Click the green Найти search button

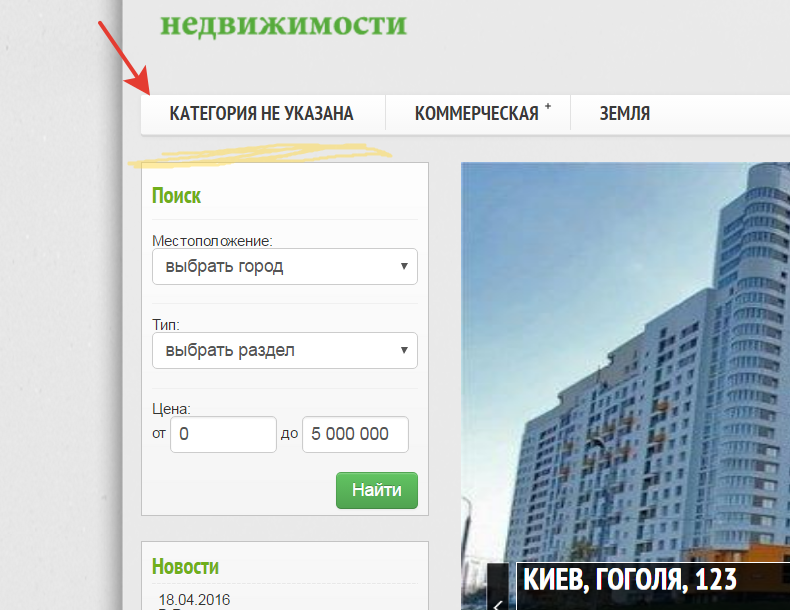pyautogui.click(x=377, y=490)
